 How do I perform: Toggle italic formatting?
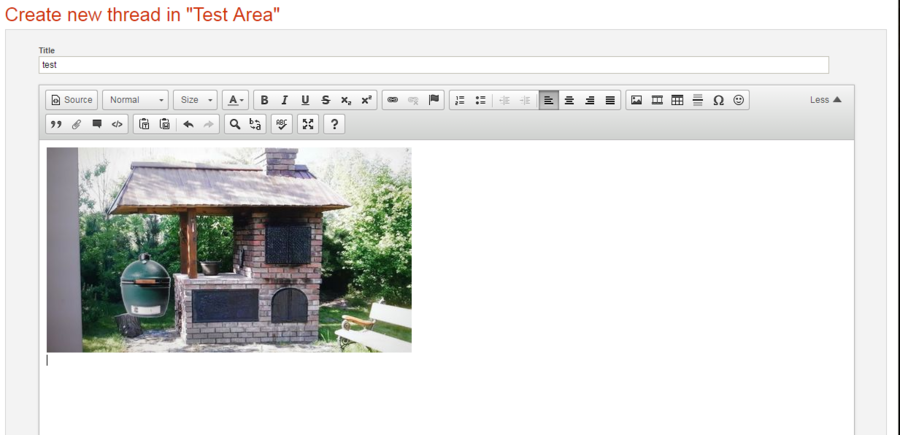click(284, 100)
